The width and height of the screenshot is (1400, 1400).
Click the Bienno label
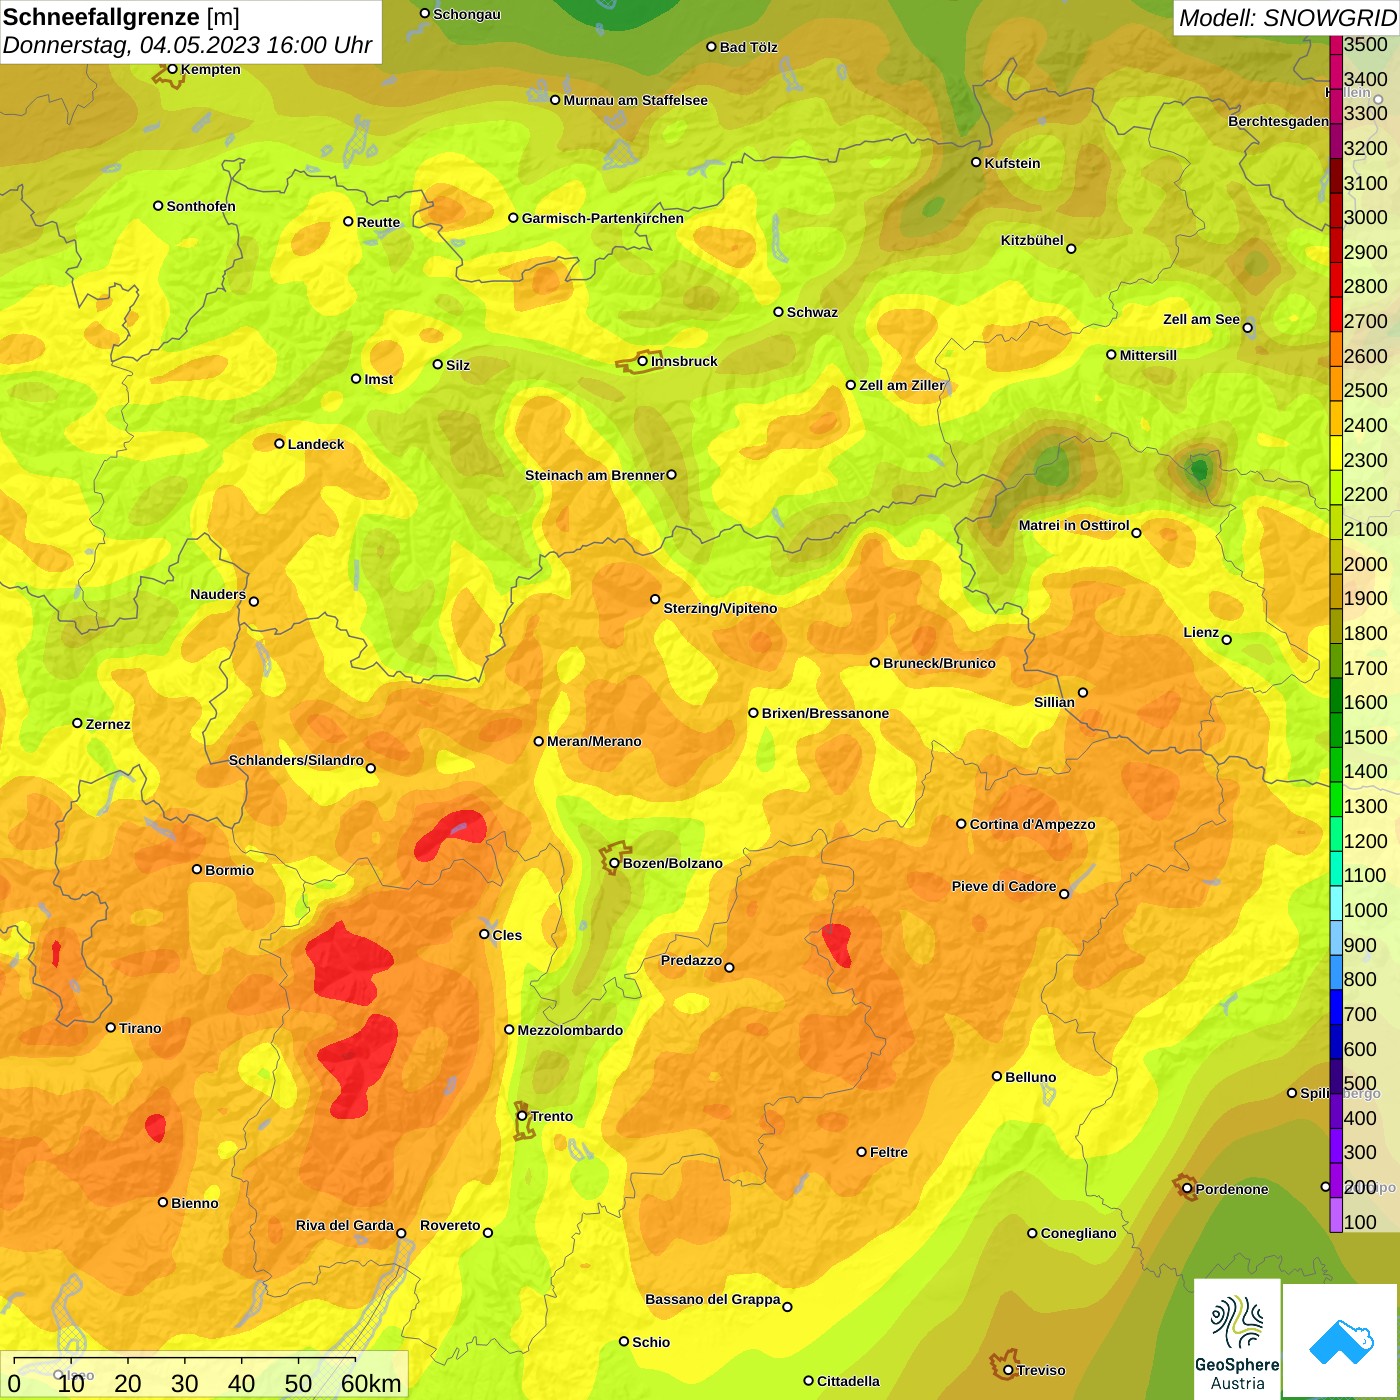194,1203
